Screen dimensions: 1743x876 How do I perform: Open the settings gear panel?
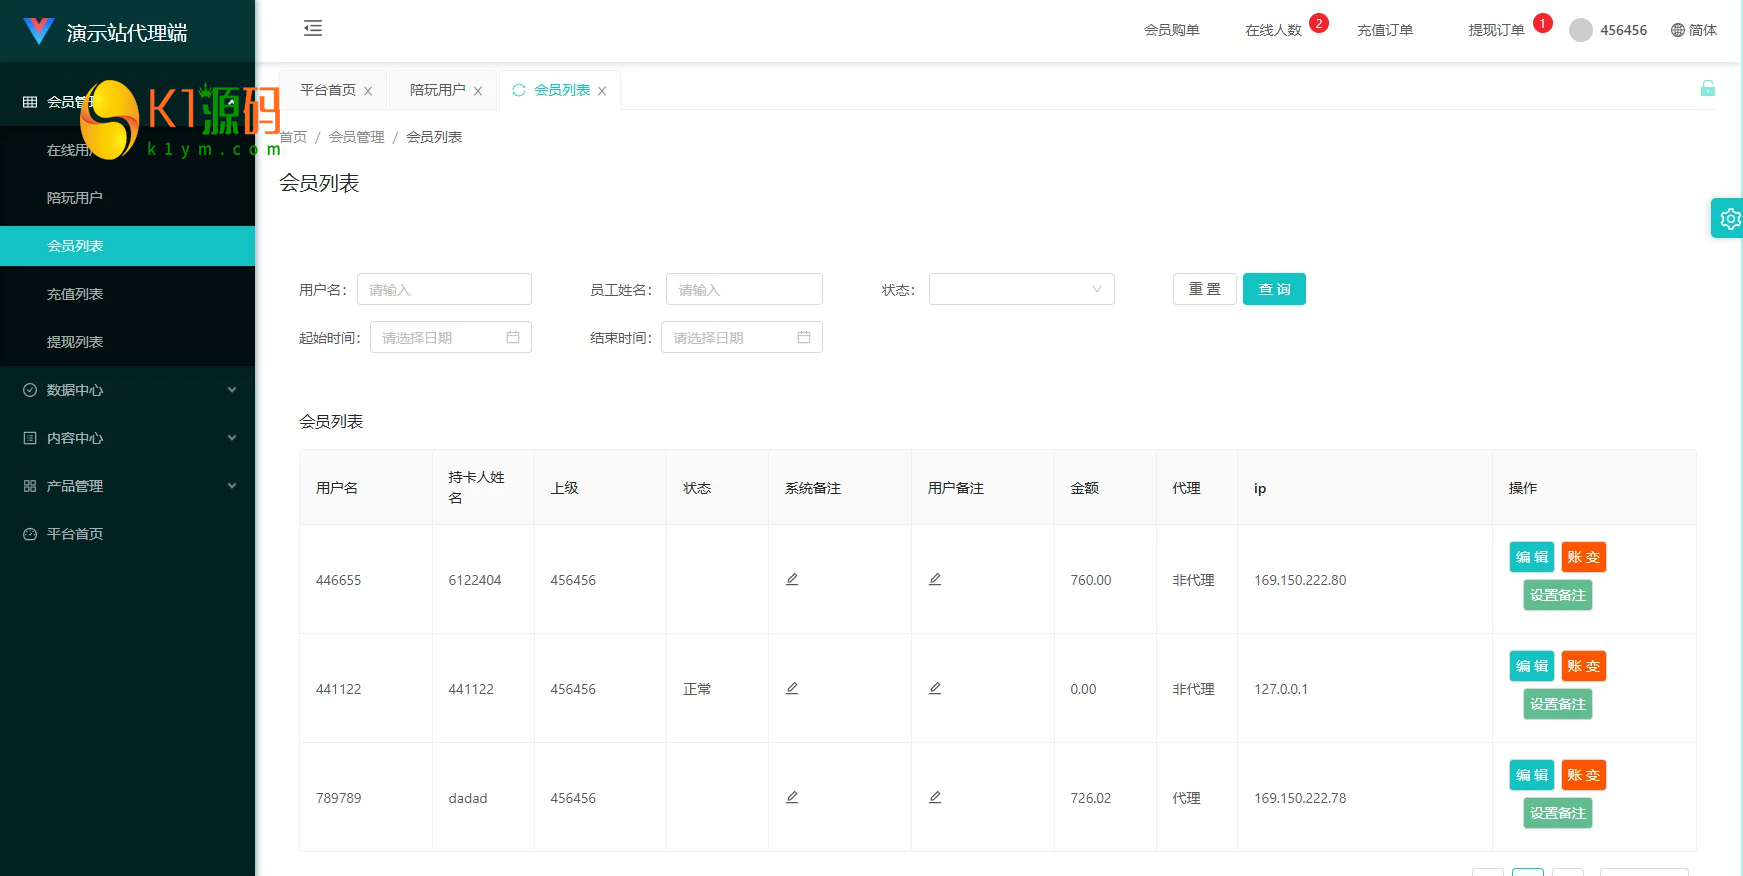(1729, 218)
